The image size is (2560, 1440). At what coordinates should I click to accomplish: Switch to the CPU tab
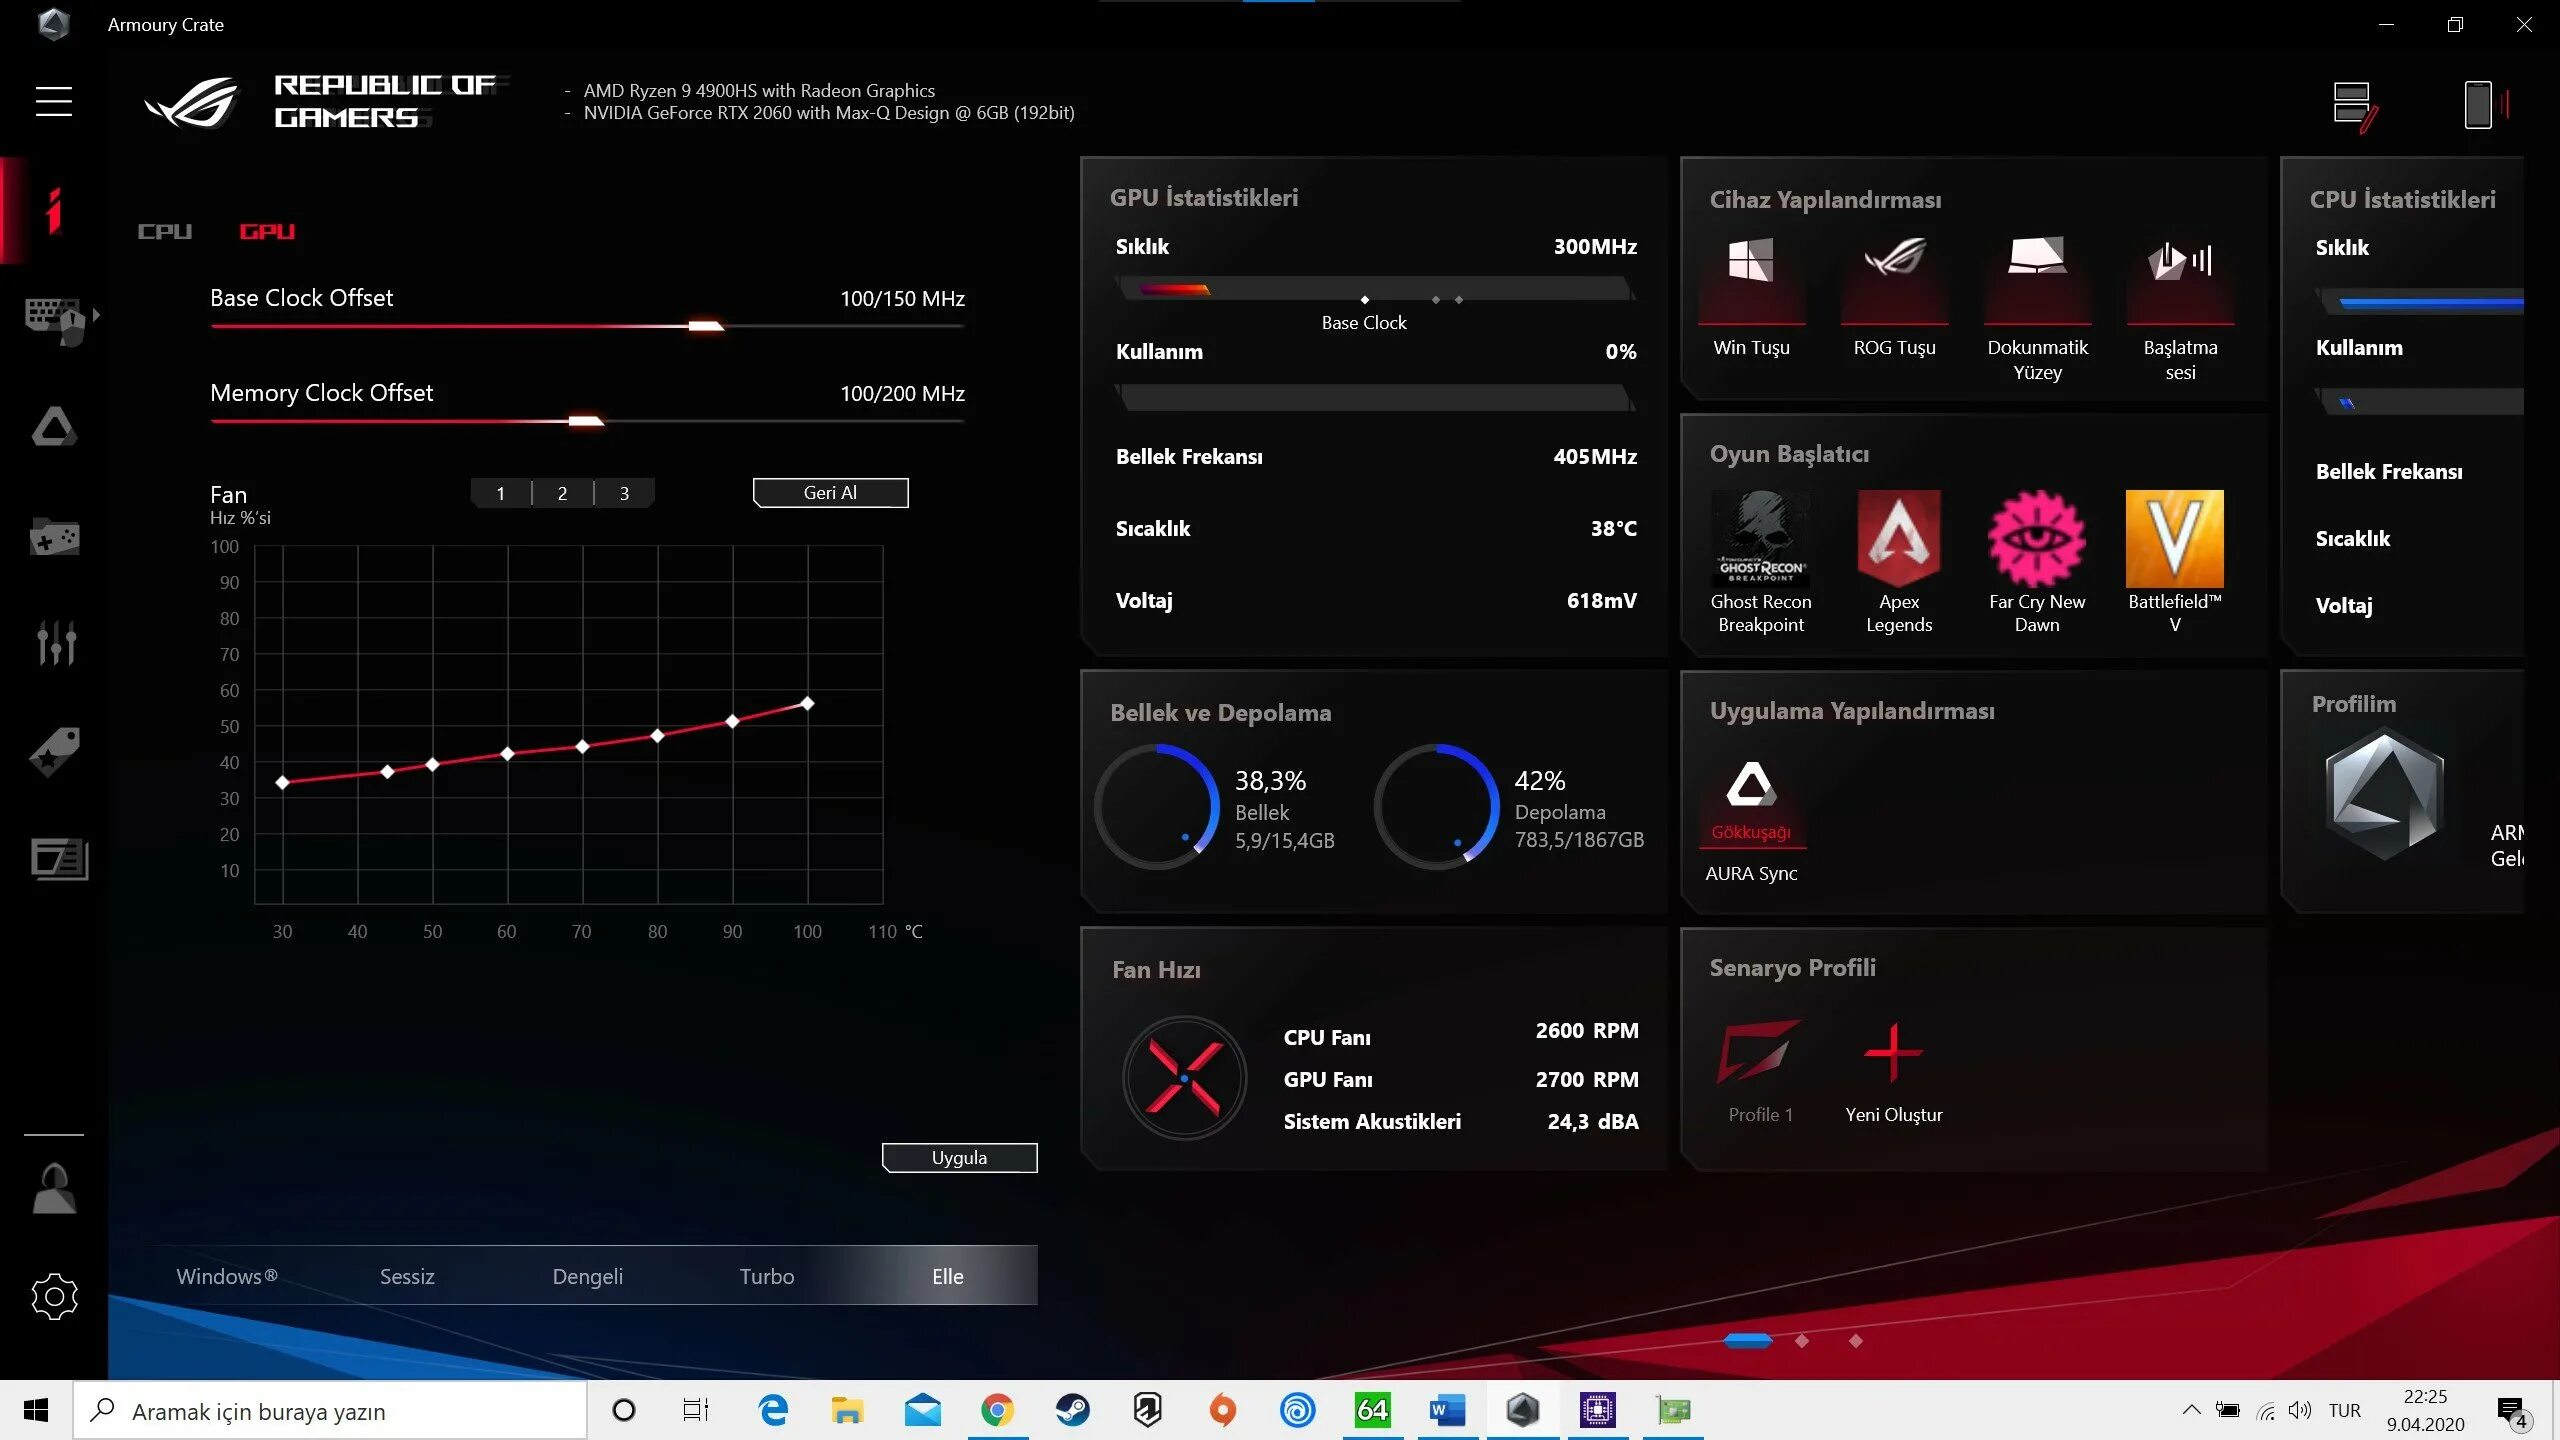(x=164, y=231)
